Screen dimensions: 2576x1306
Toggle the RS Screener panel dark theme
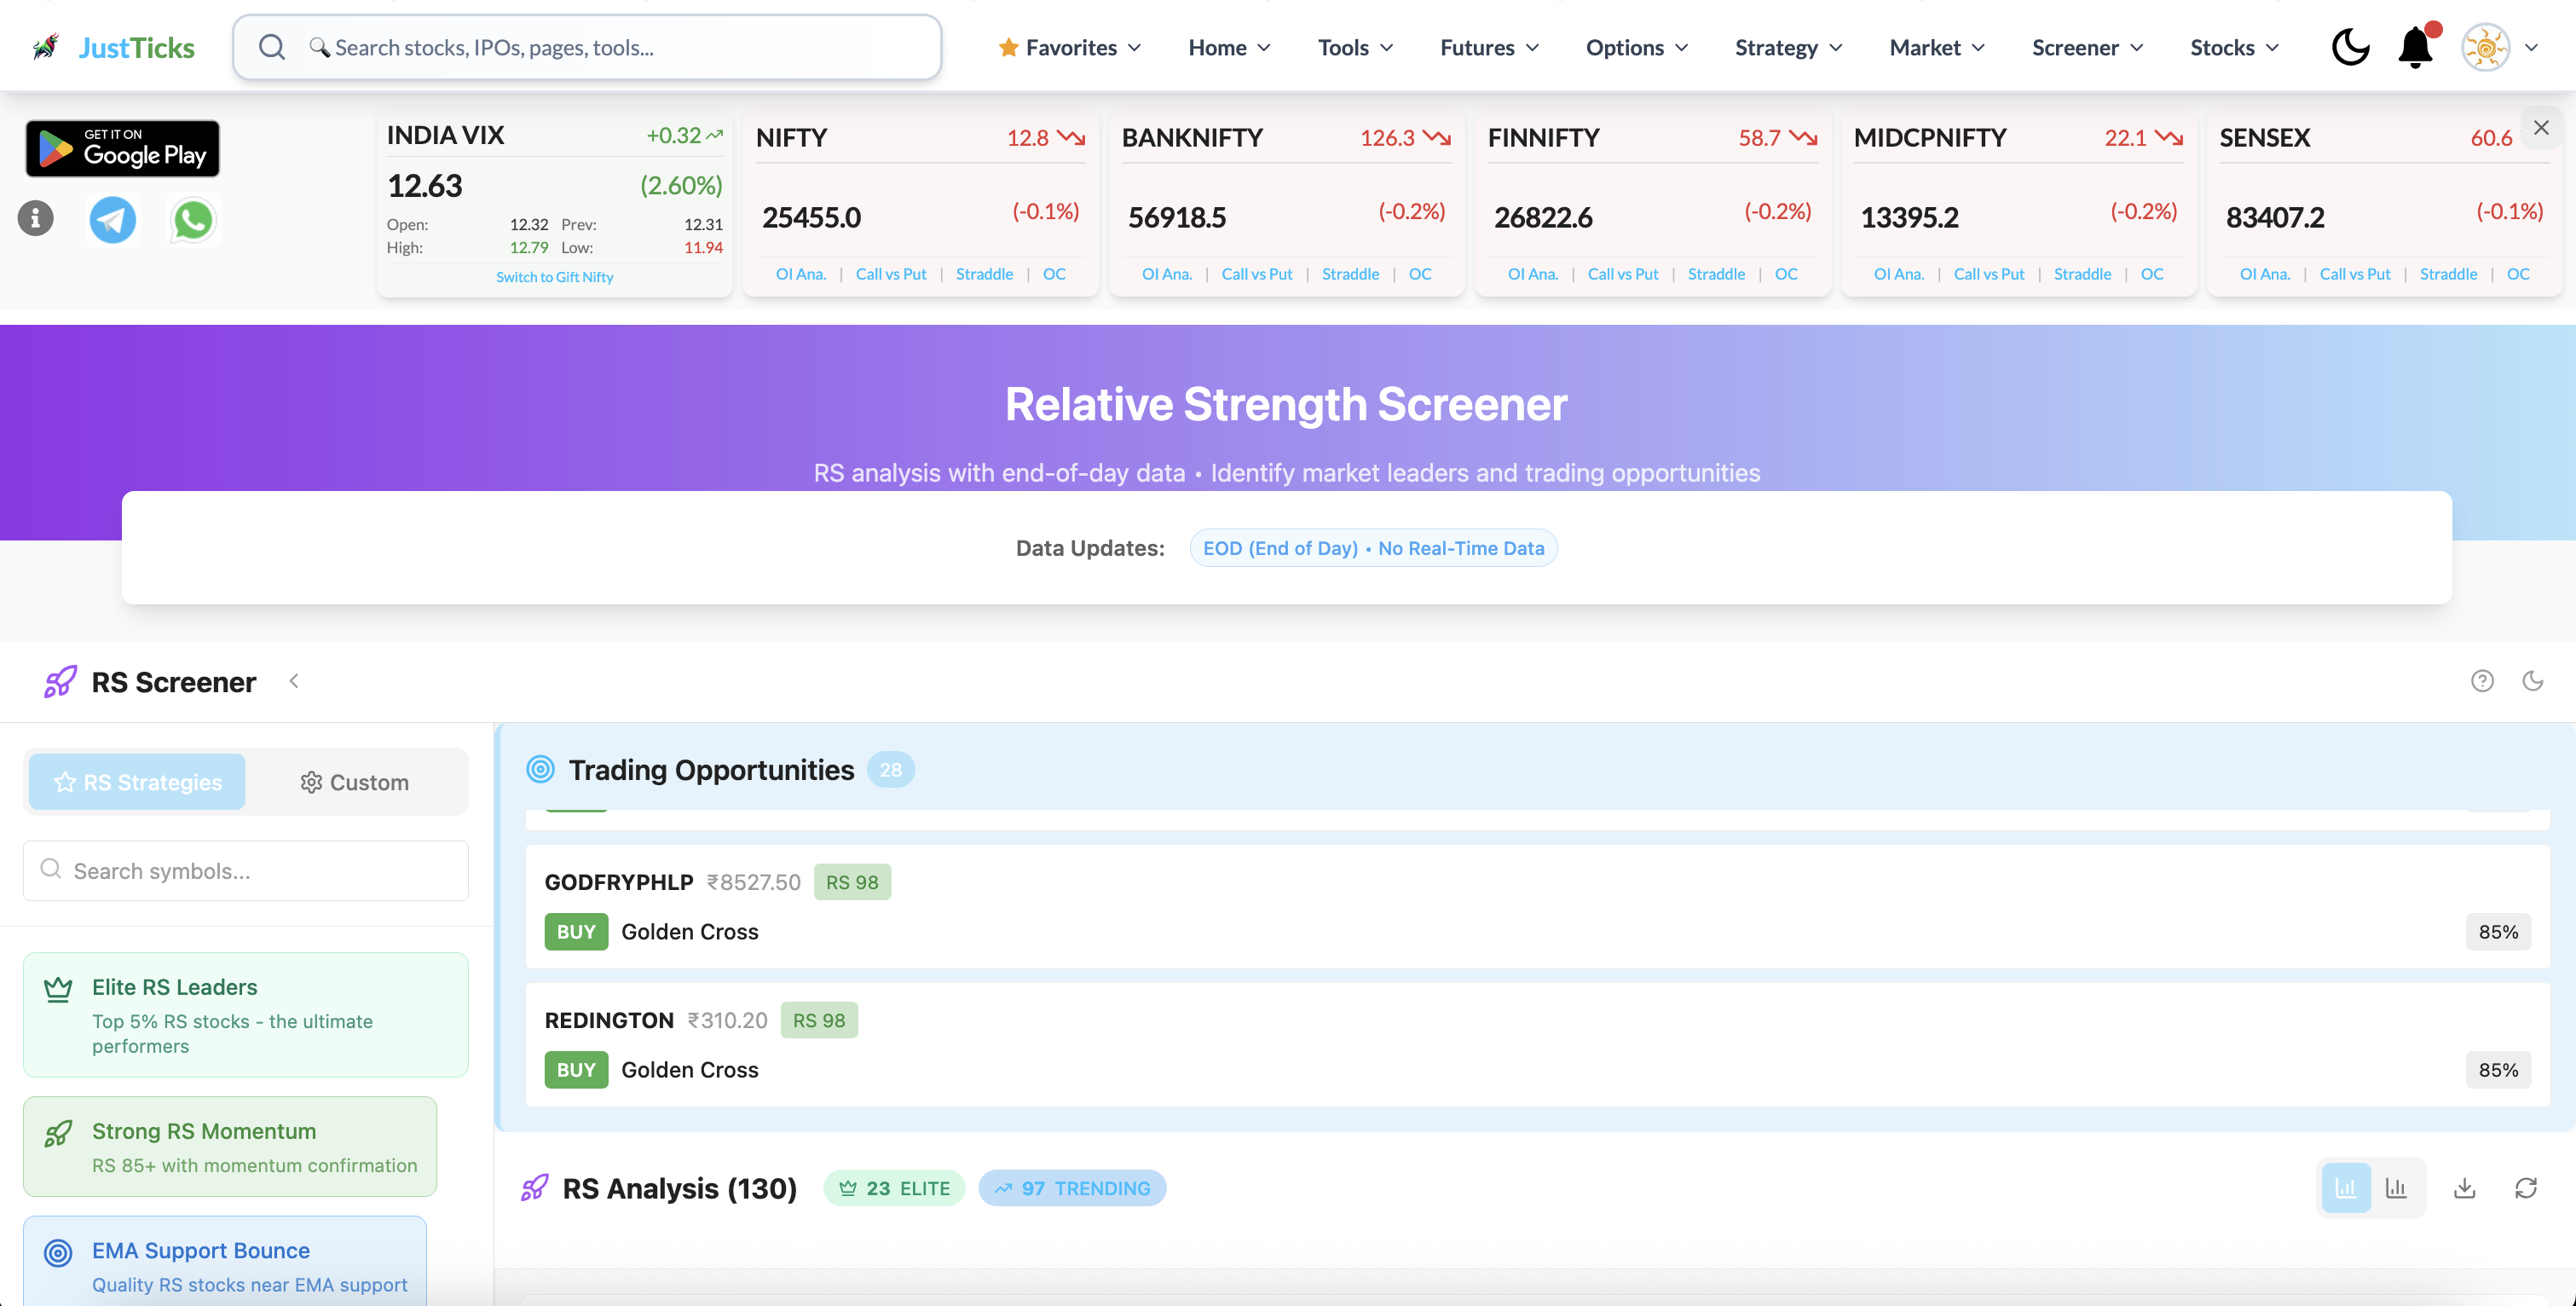click(x=2533, y=681)
